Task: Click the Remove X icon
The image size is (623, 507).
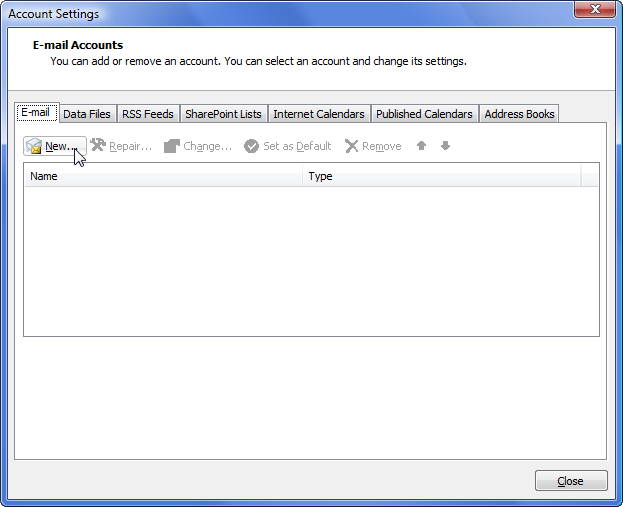Action: pos(351,146)
